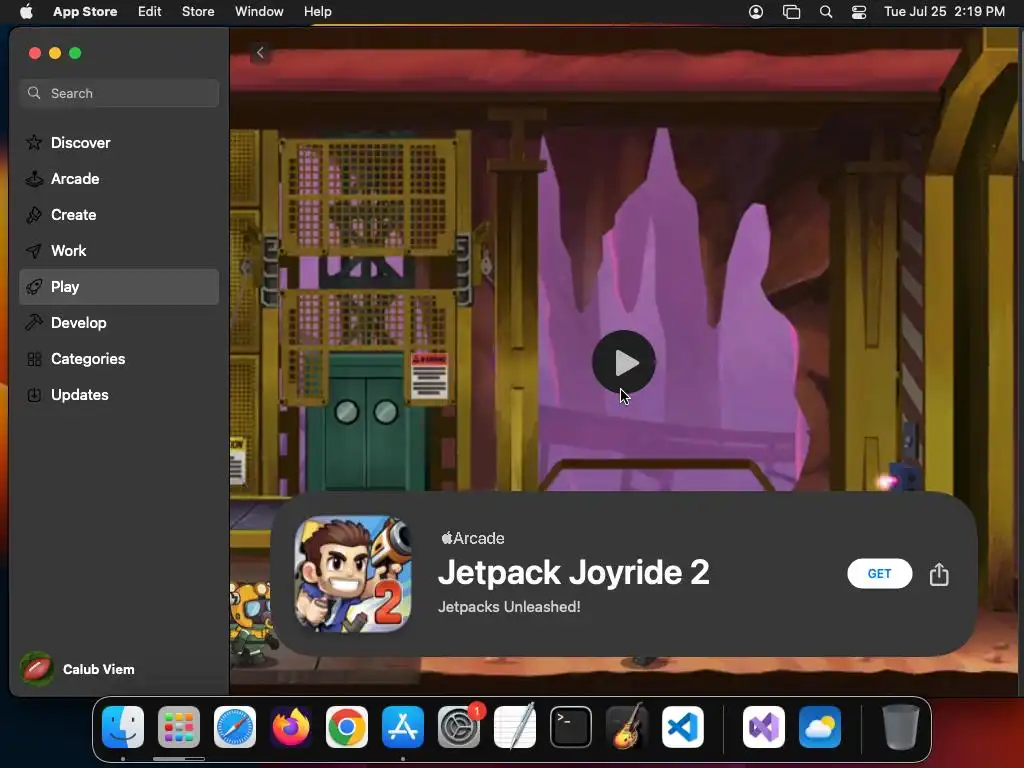The height and width of the screenshot is (768, 1024).
Task: Open Finder from the Dock
Action: coord(123,727)
